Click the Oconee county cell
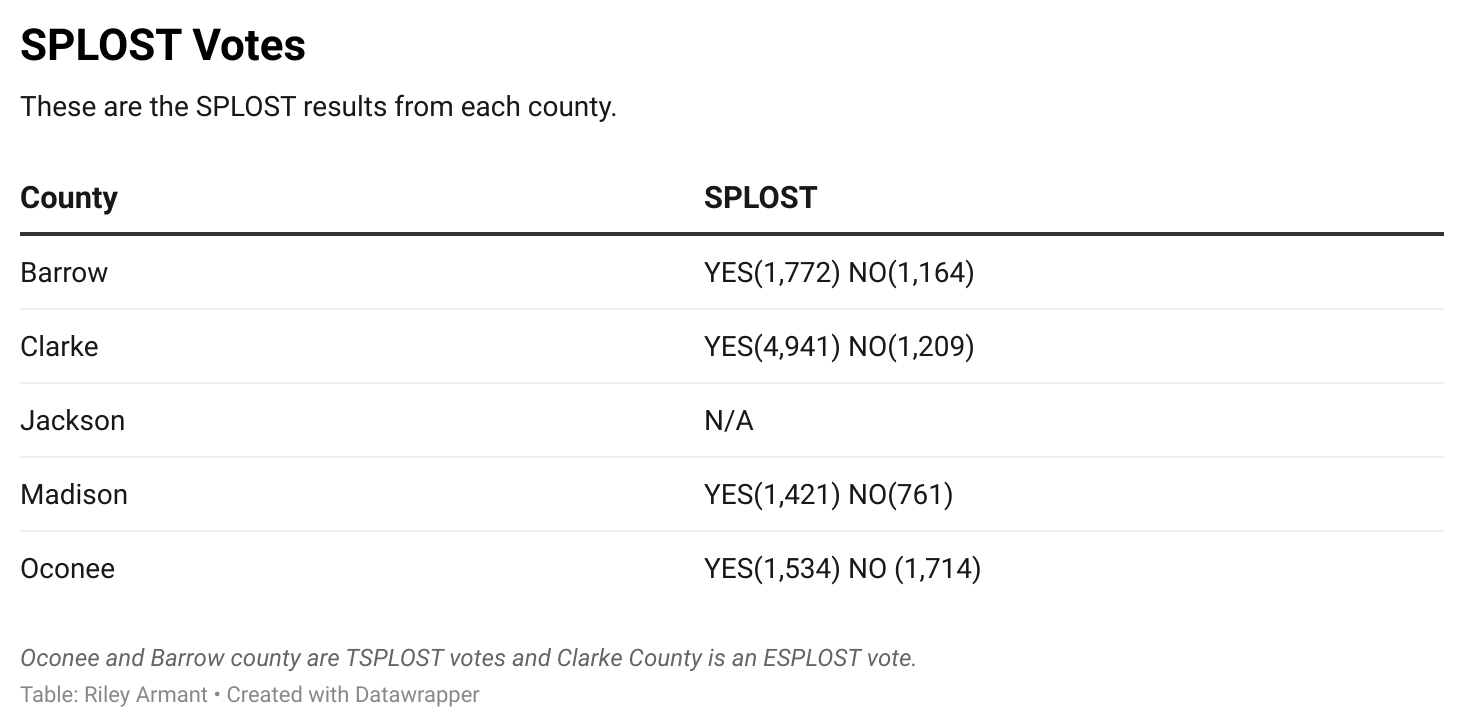This screenshot has height=728, width=1464. [x=67, y=568]
